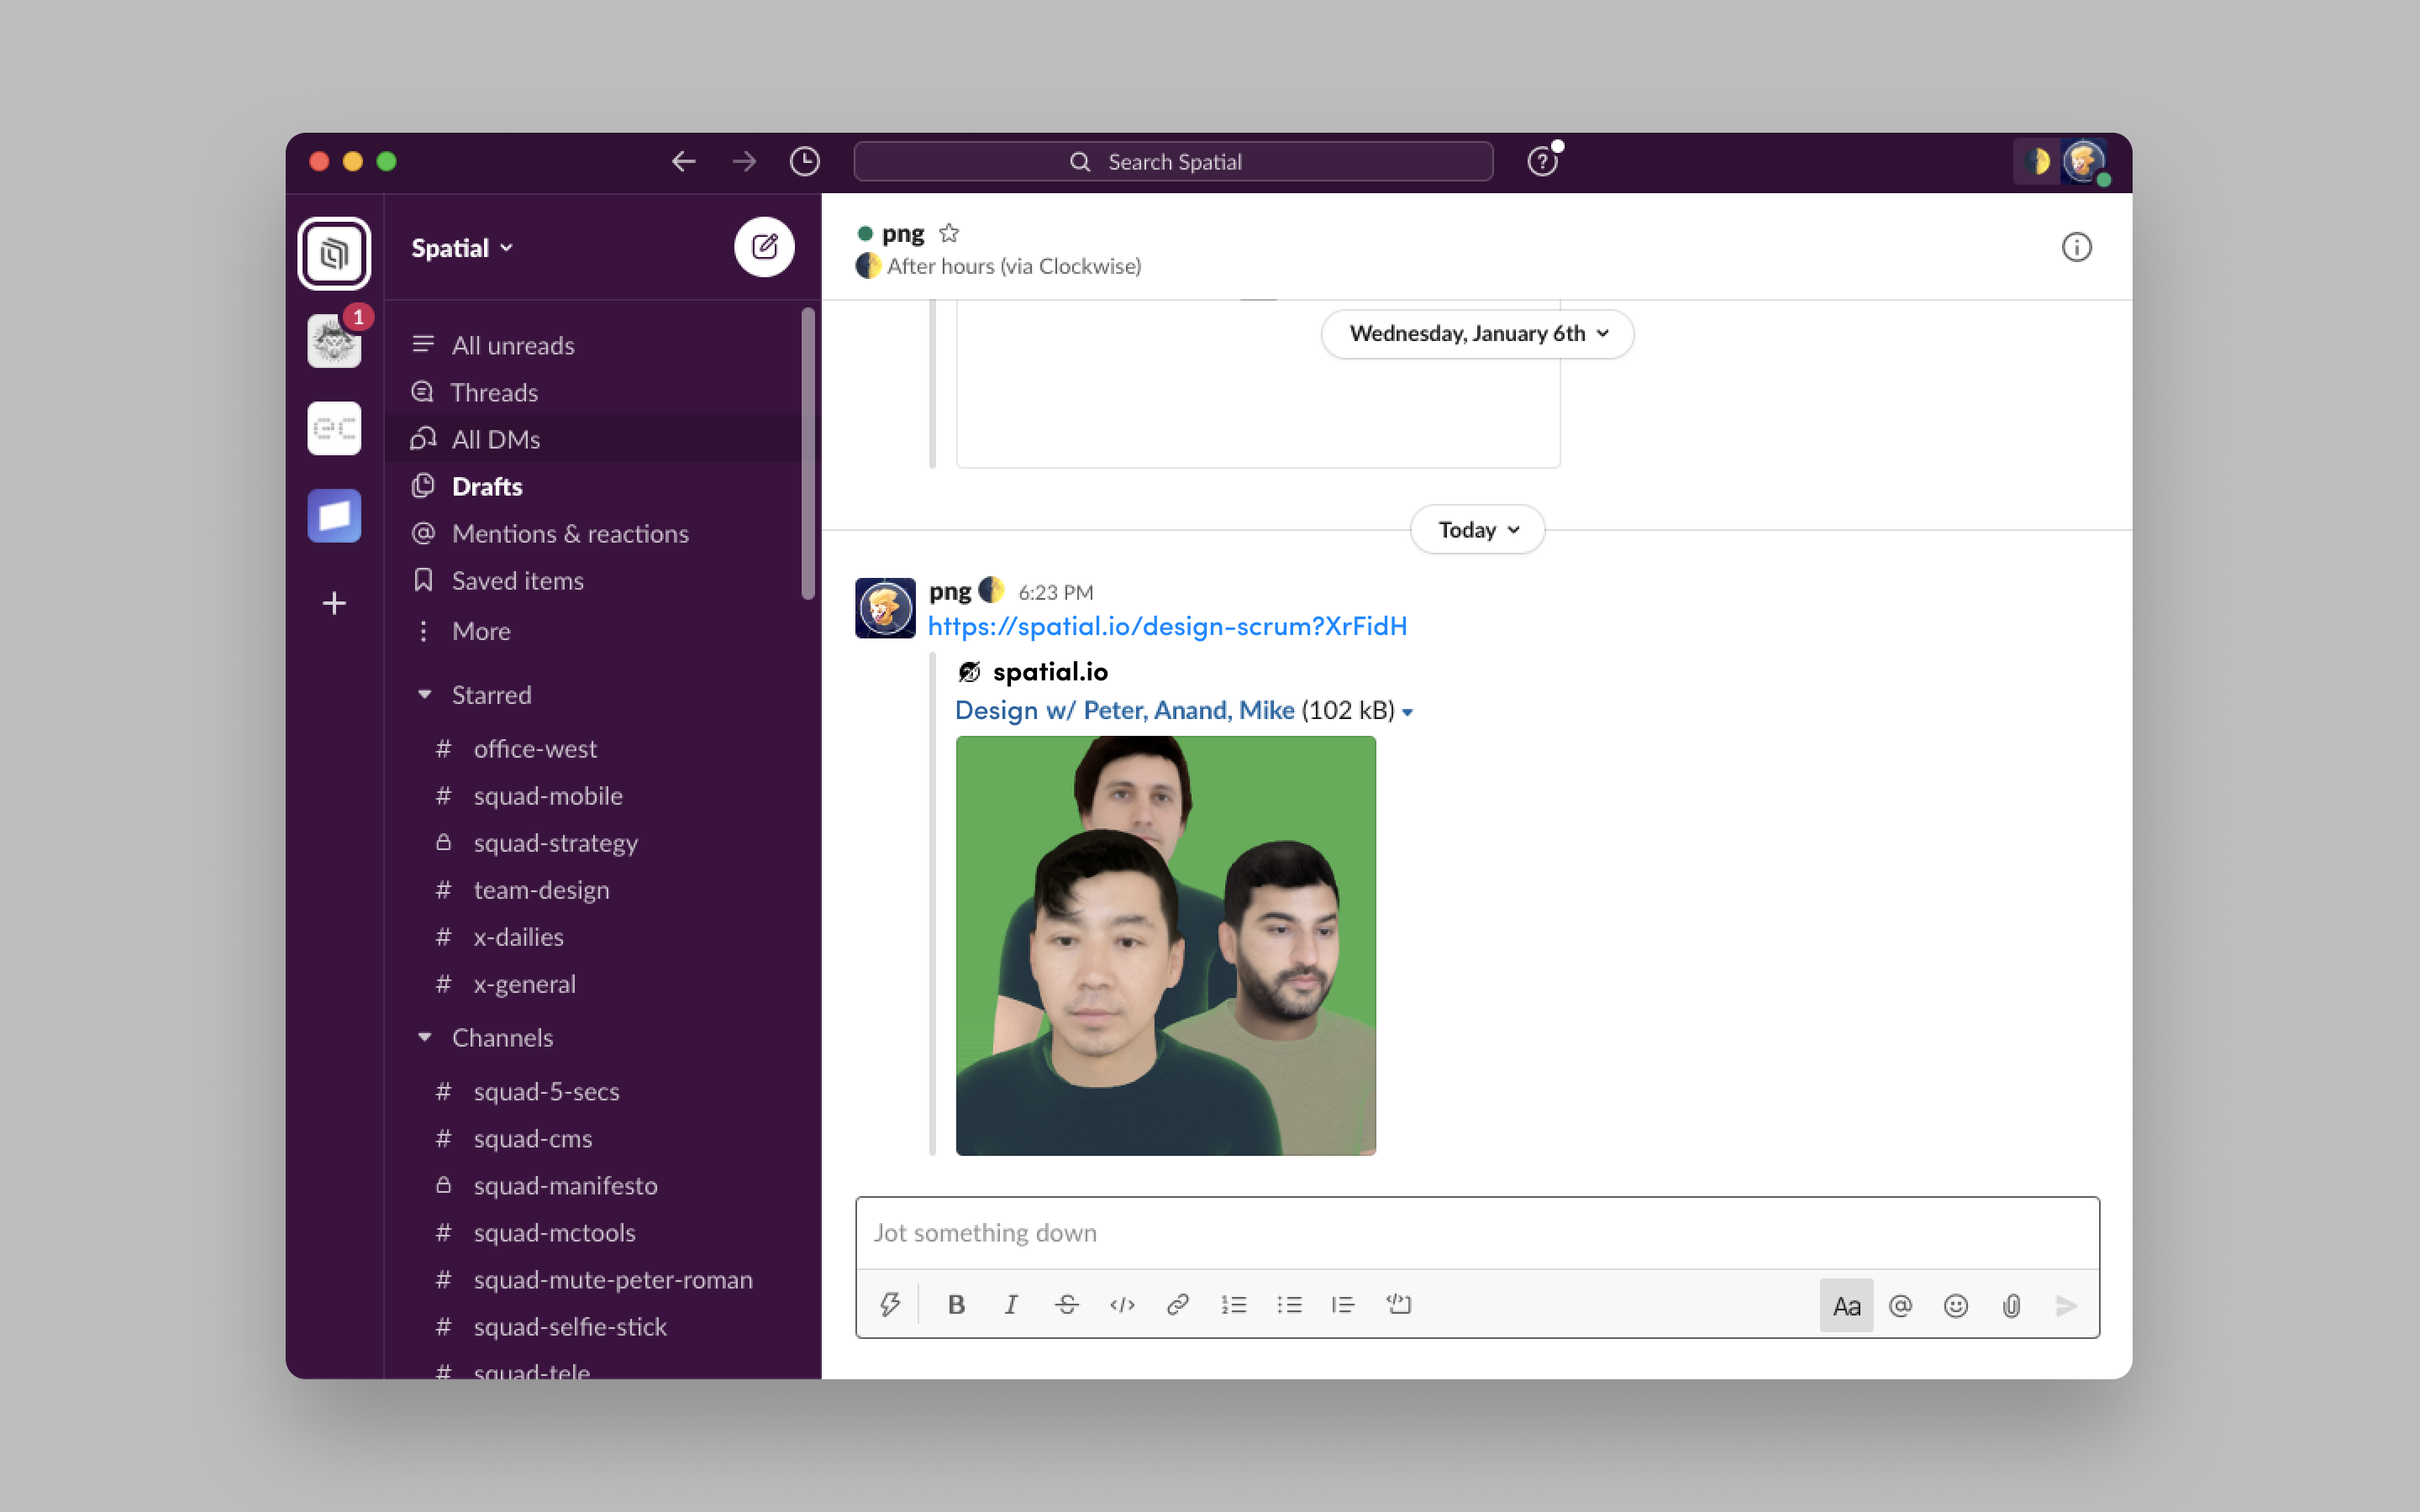
Task: Attach a file with paperclip icon
Action: pos(2011,1305)
